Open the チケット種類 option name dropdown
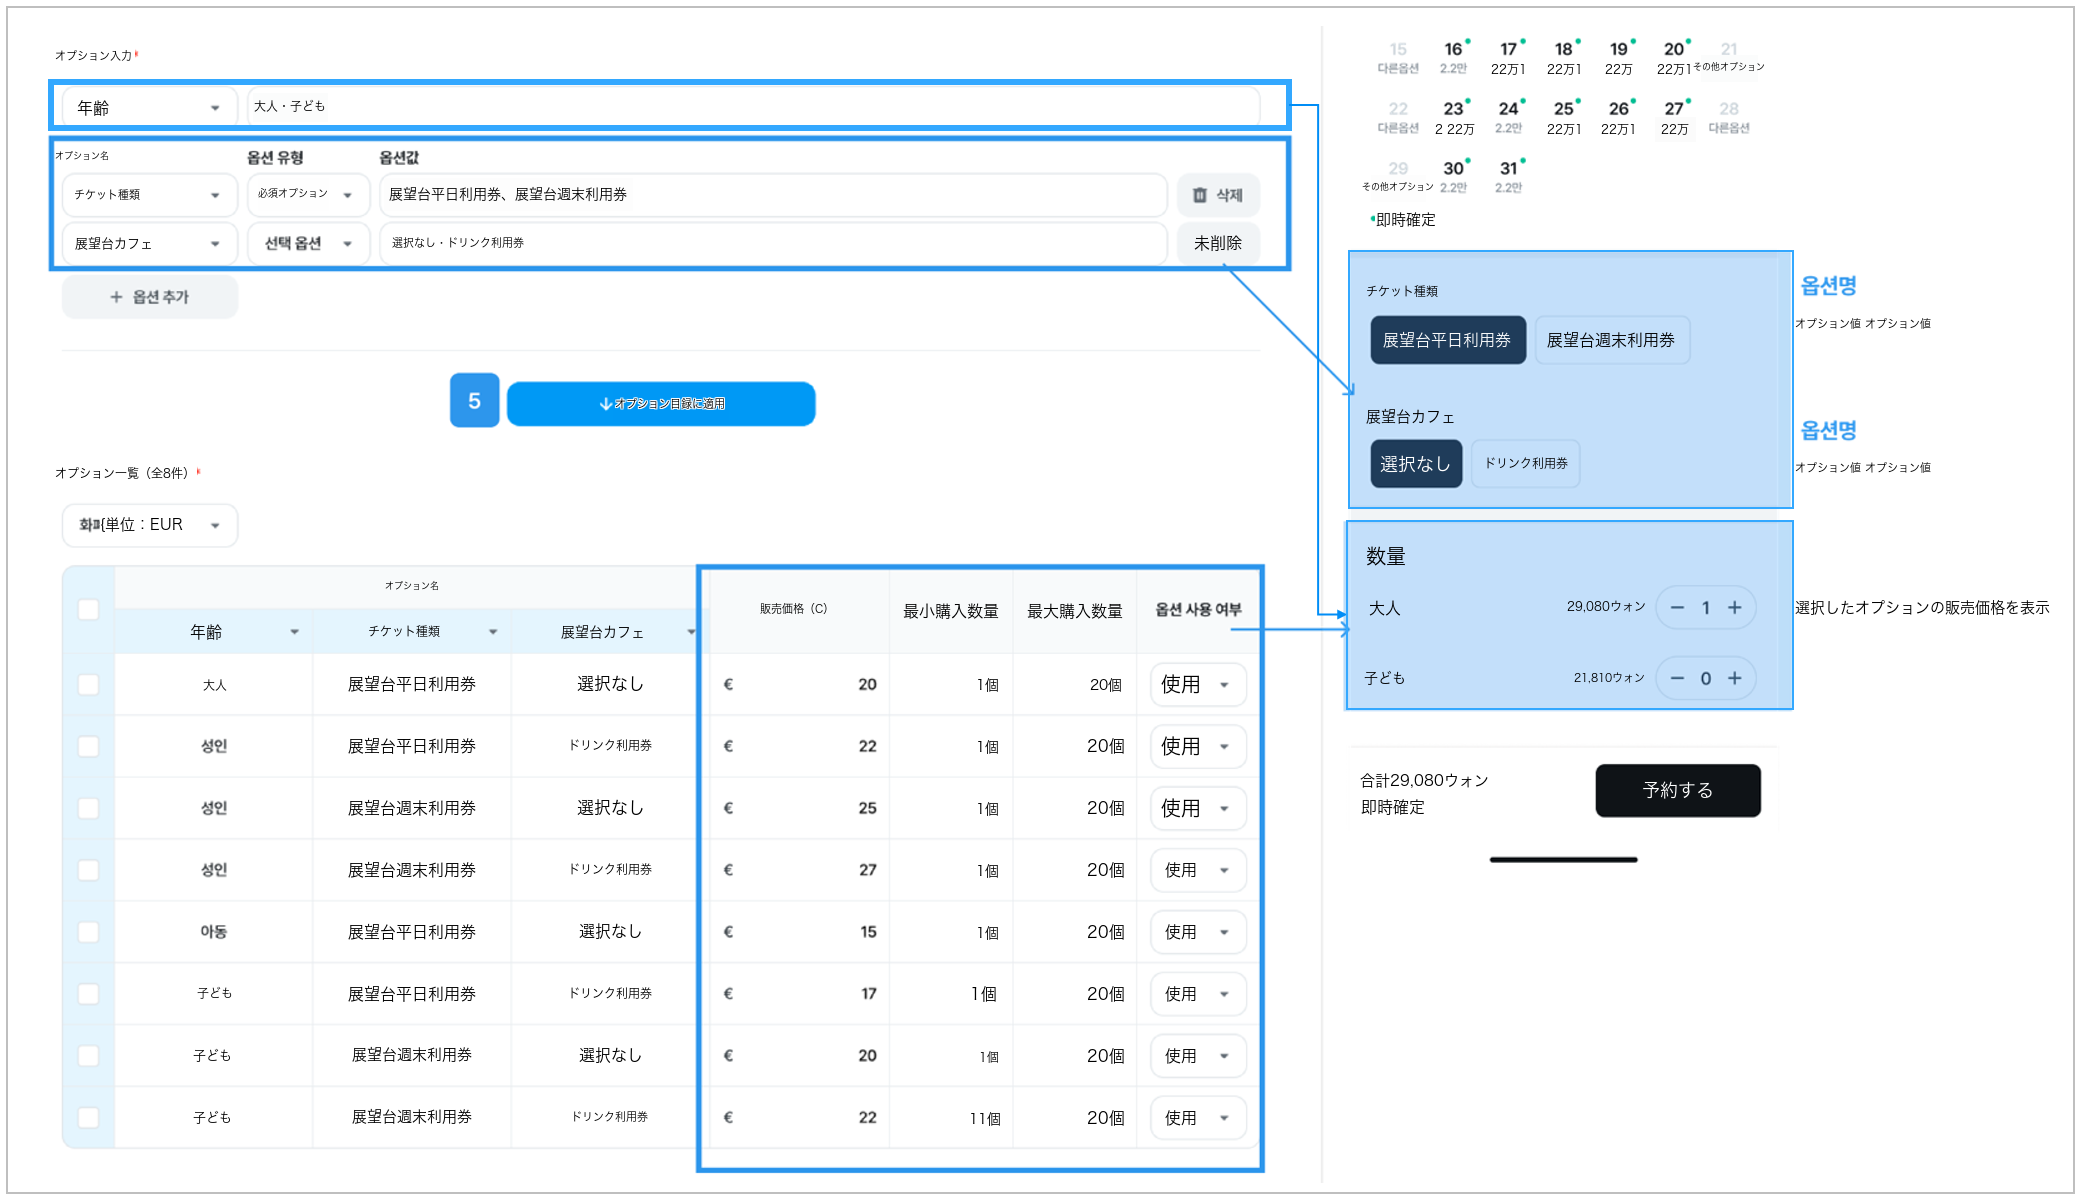The image size is (2080, 1200). pos(150,195)
